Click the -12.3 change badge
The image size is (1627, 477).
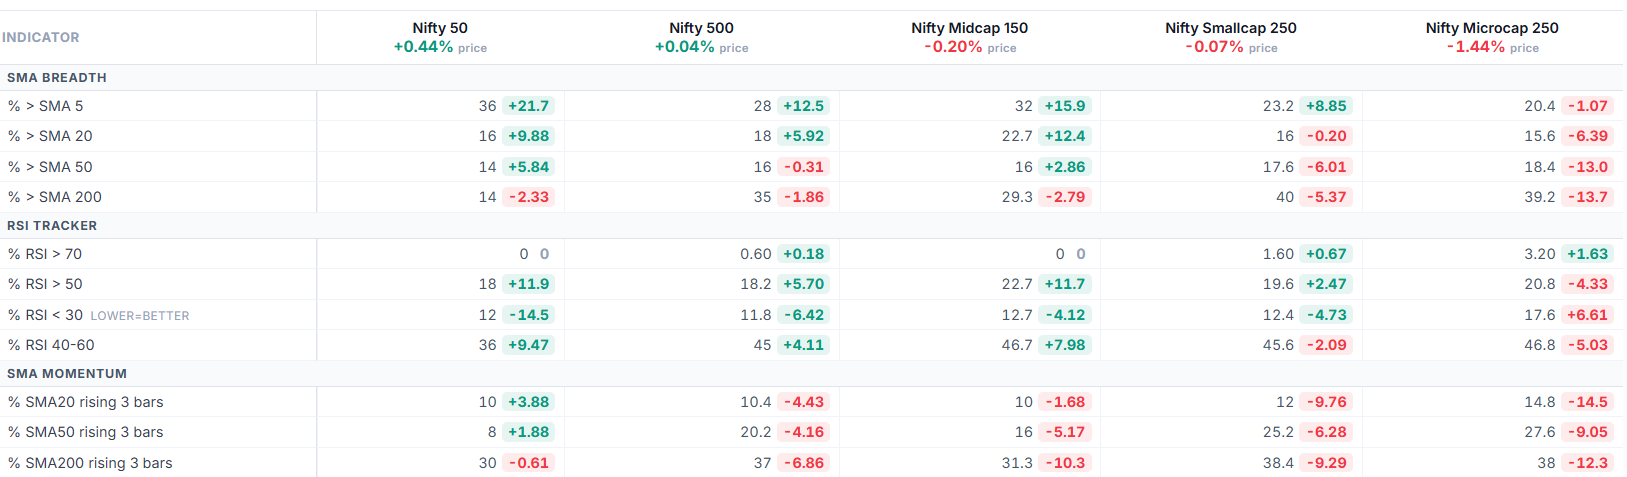pos(1587,463)
